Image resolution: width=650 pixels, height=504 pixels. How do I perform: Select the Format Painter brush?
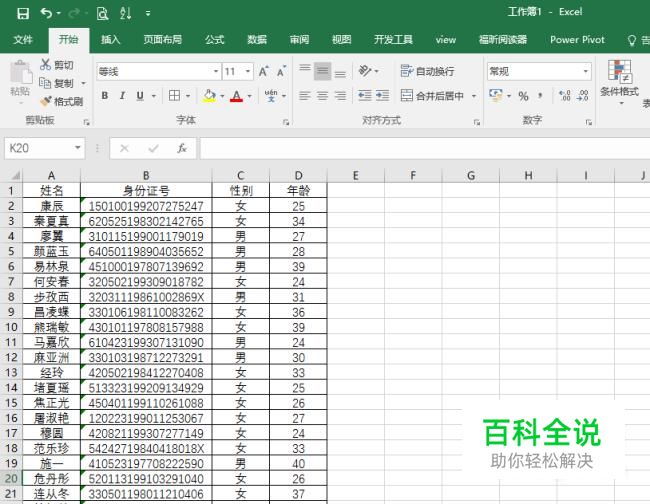62,101
